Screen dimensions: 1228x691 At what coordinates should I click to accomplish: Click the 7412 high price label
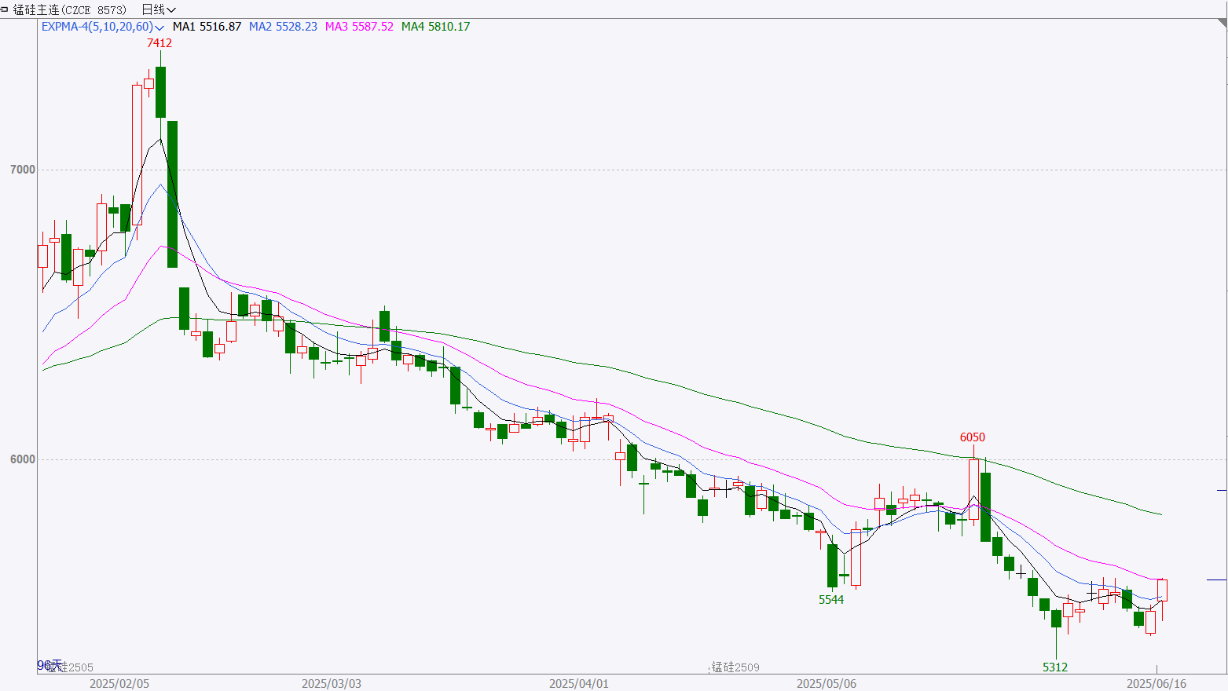(x=159, y=43)
